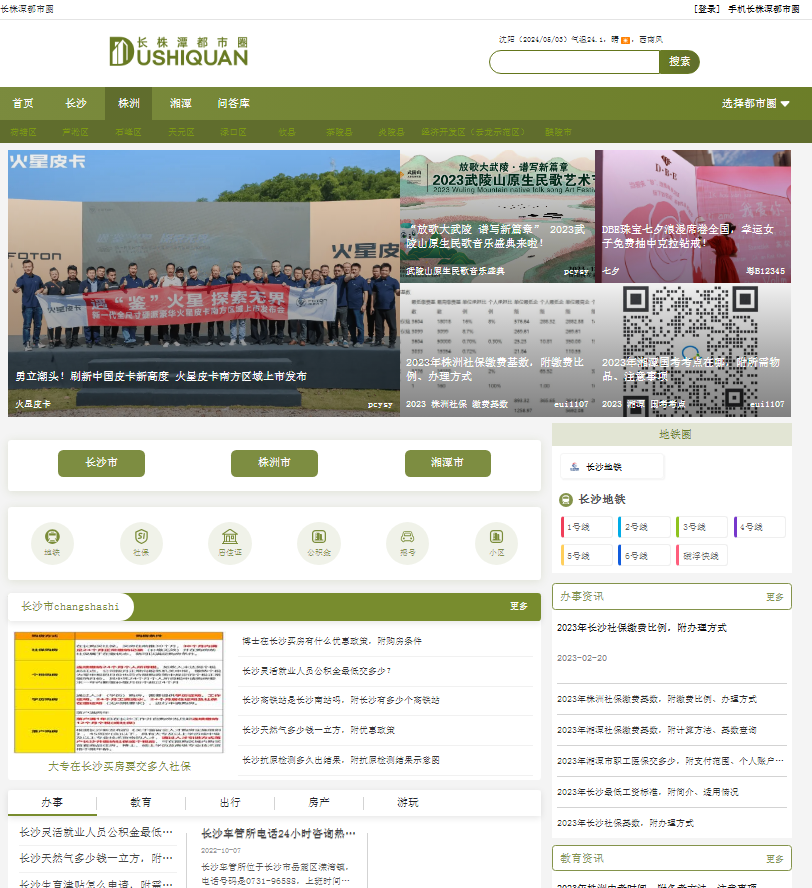Select the 经济开发区(云龙示范区) link
This screenshot has height=888, width=812.
[473, 132]
